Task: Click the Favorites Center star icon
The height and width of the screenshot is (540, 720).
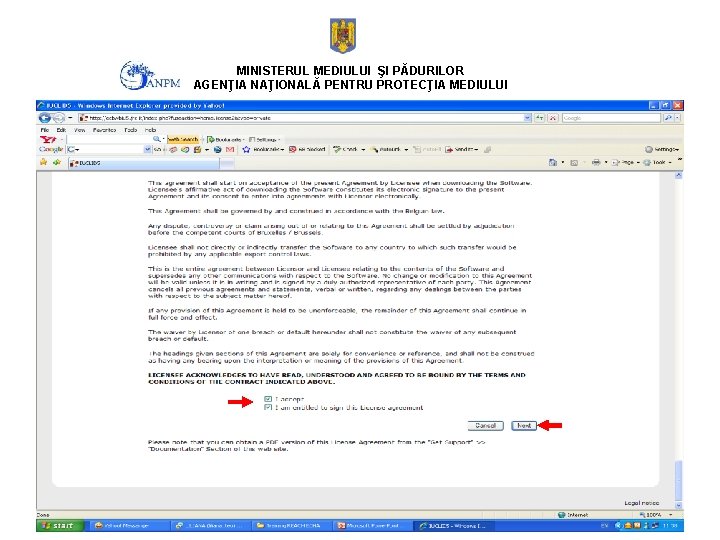Action: coord(44,162)
